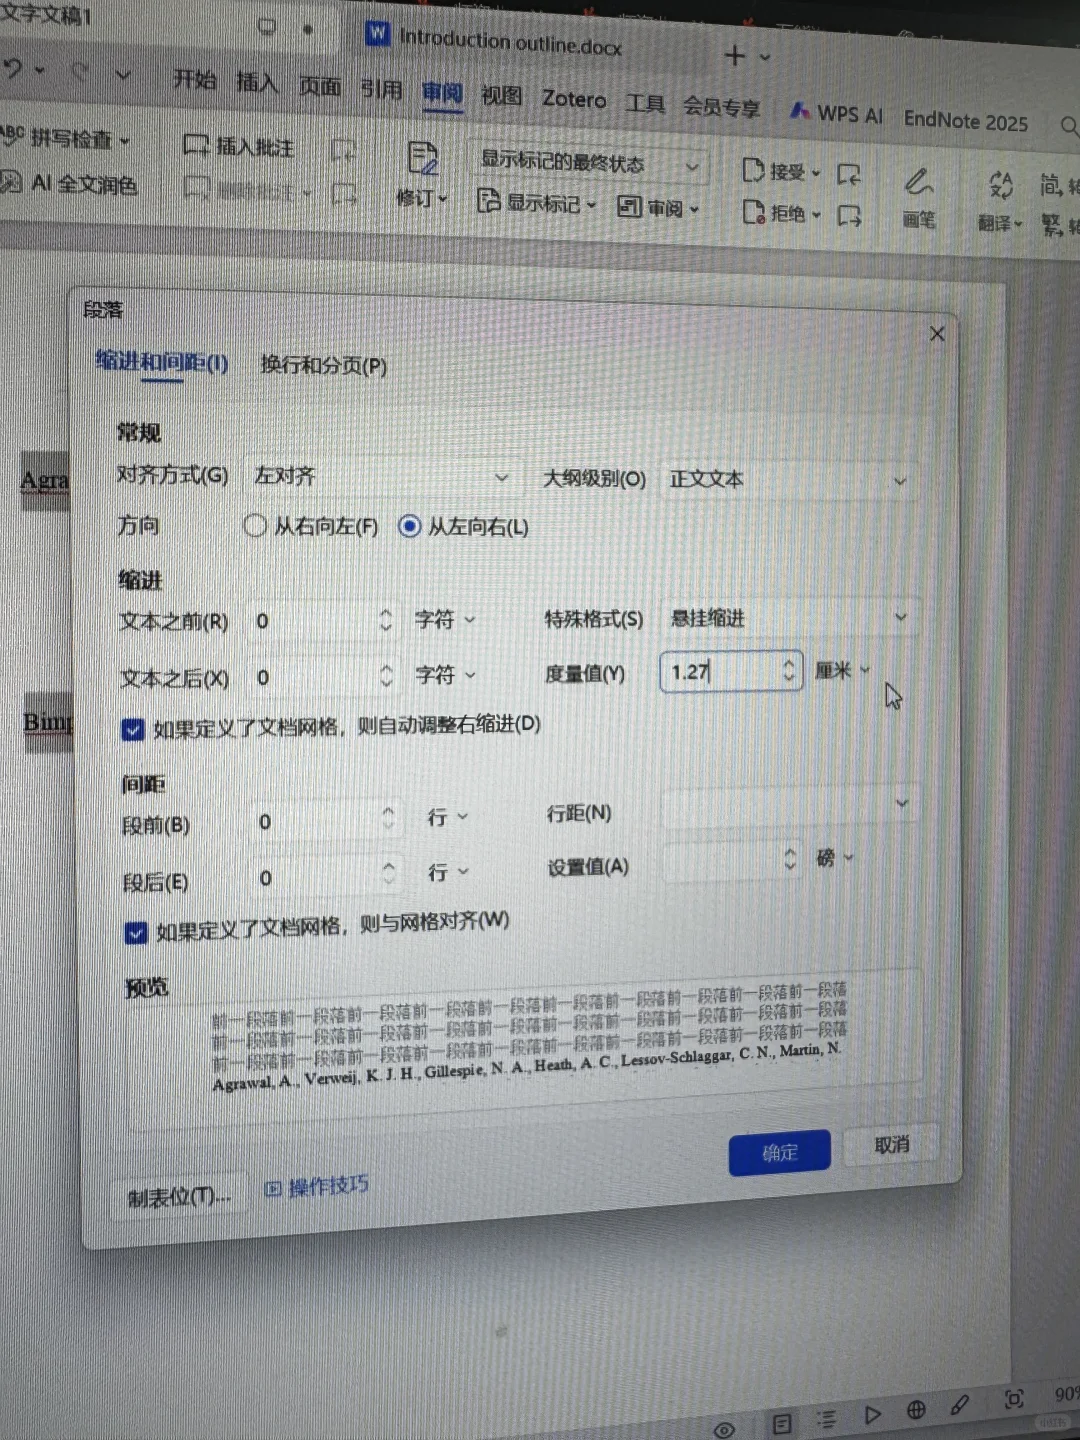Open the 特殊格式(S) dropdown showing 悬挂缩进
Viewport: 1080px width, 1440px height.
[899, 617]
